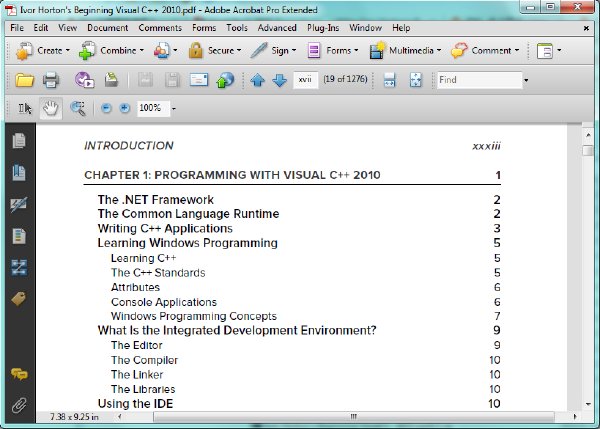This screenshot has height=429, width=600.
Task: Open the View menu
Action: pyautogui.click(x=68, y=28)
